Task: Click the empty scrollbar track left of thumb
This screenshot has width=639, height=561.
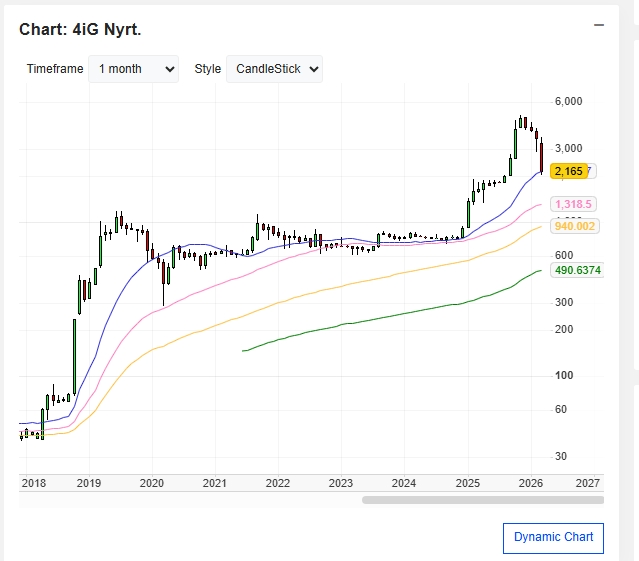Action: pyautogui.click(x=190, y=499)
